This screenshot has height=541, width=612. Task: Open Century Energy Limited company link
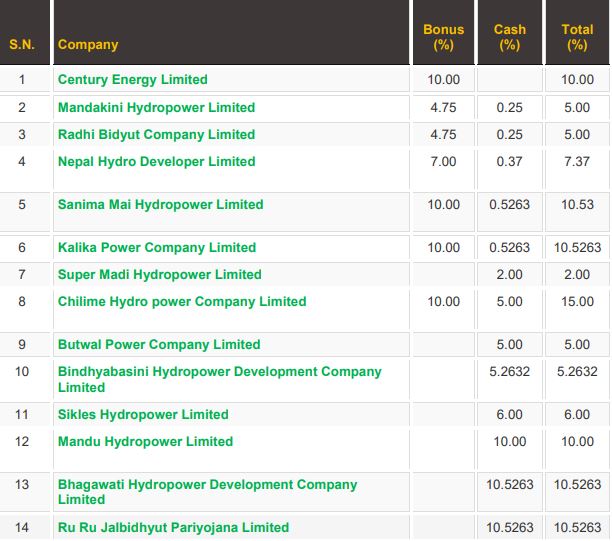133,80
